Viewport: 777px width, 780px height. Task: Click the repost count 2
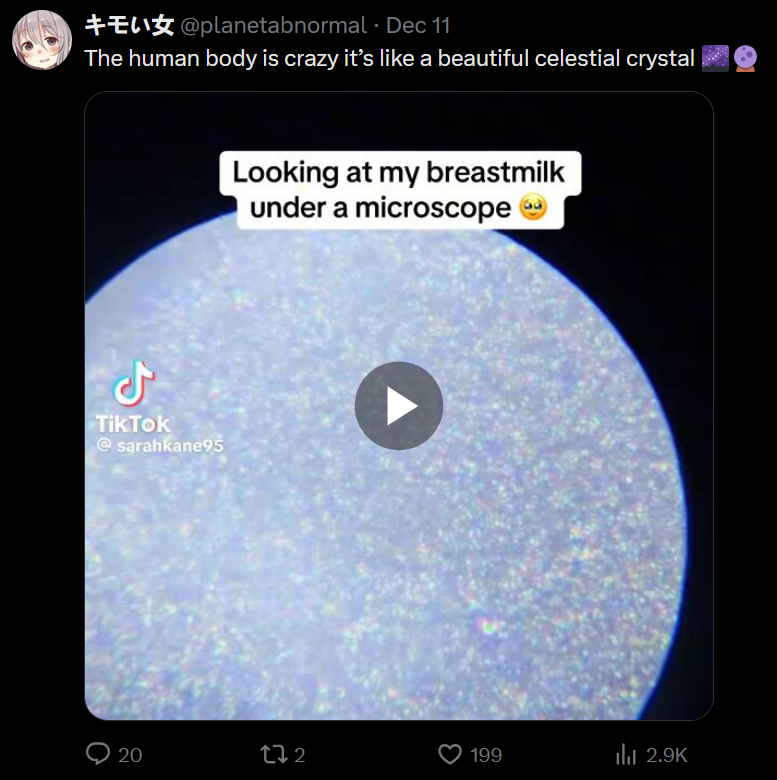[x=299, y=755]
